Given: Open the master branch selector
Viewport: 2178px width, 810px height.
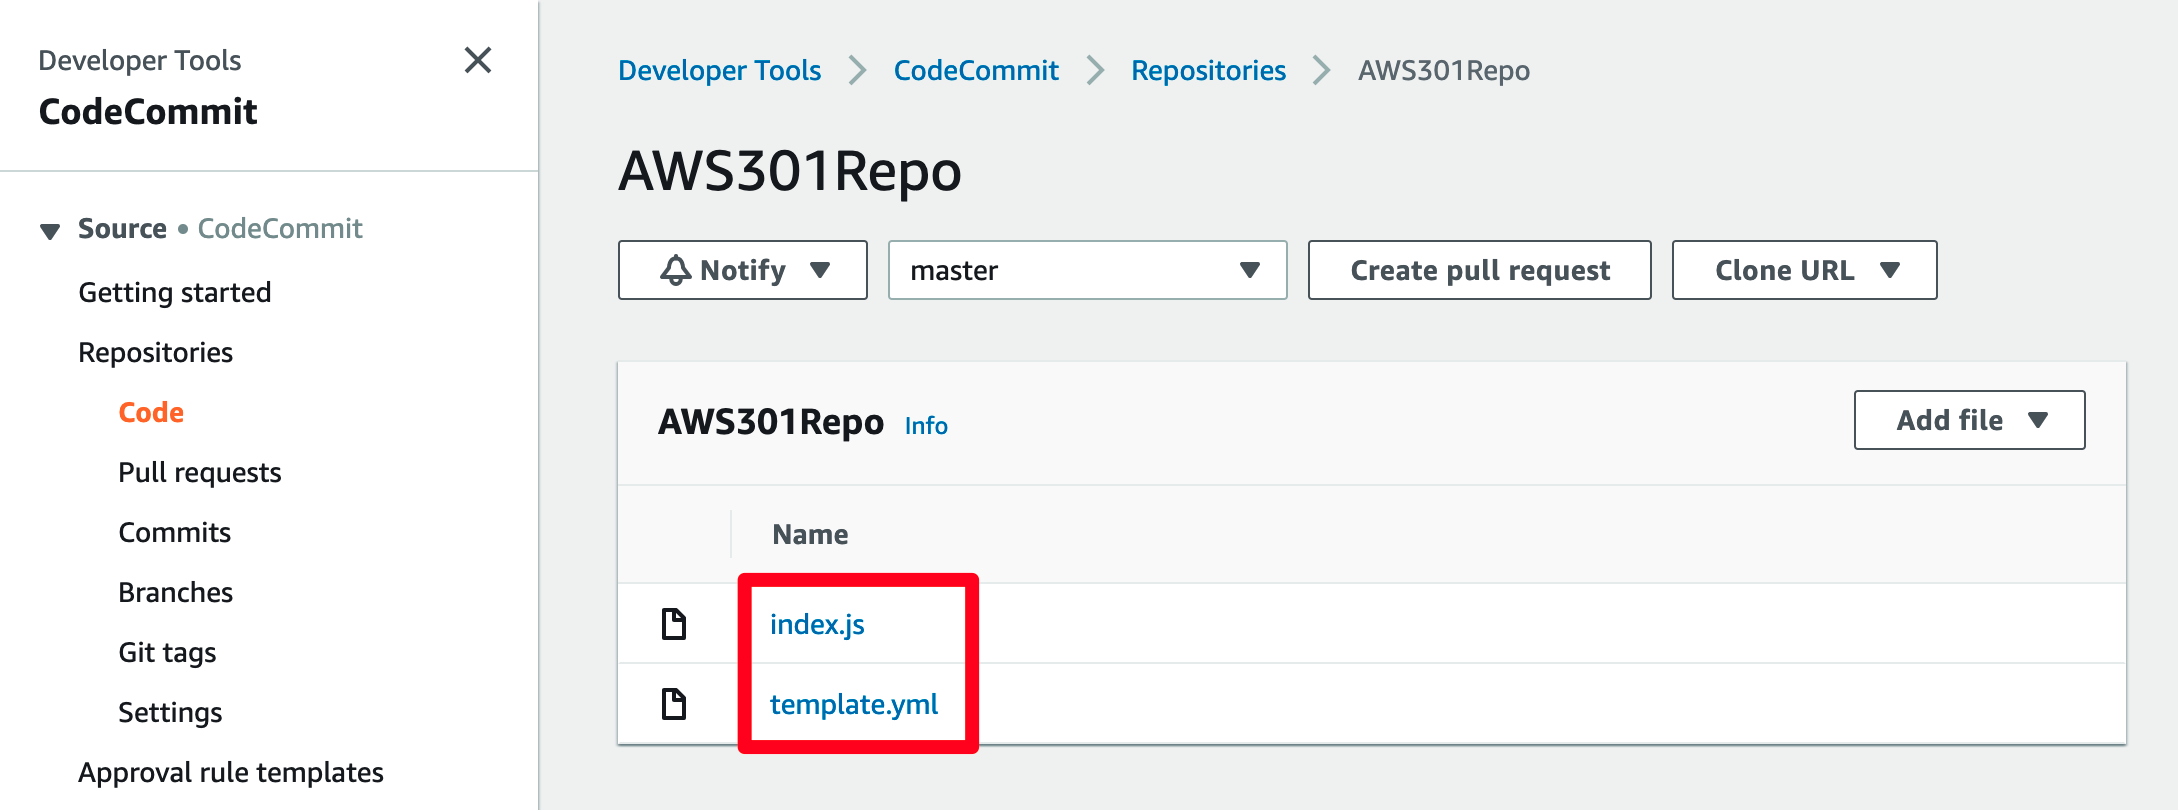Looking at the screenshot, I should click(x=1088, y=270).
